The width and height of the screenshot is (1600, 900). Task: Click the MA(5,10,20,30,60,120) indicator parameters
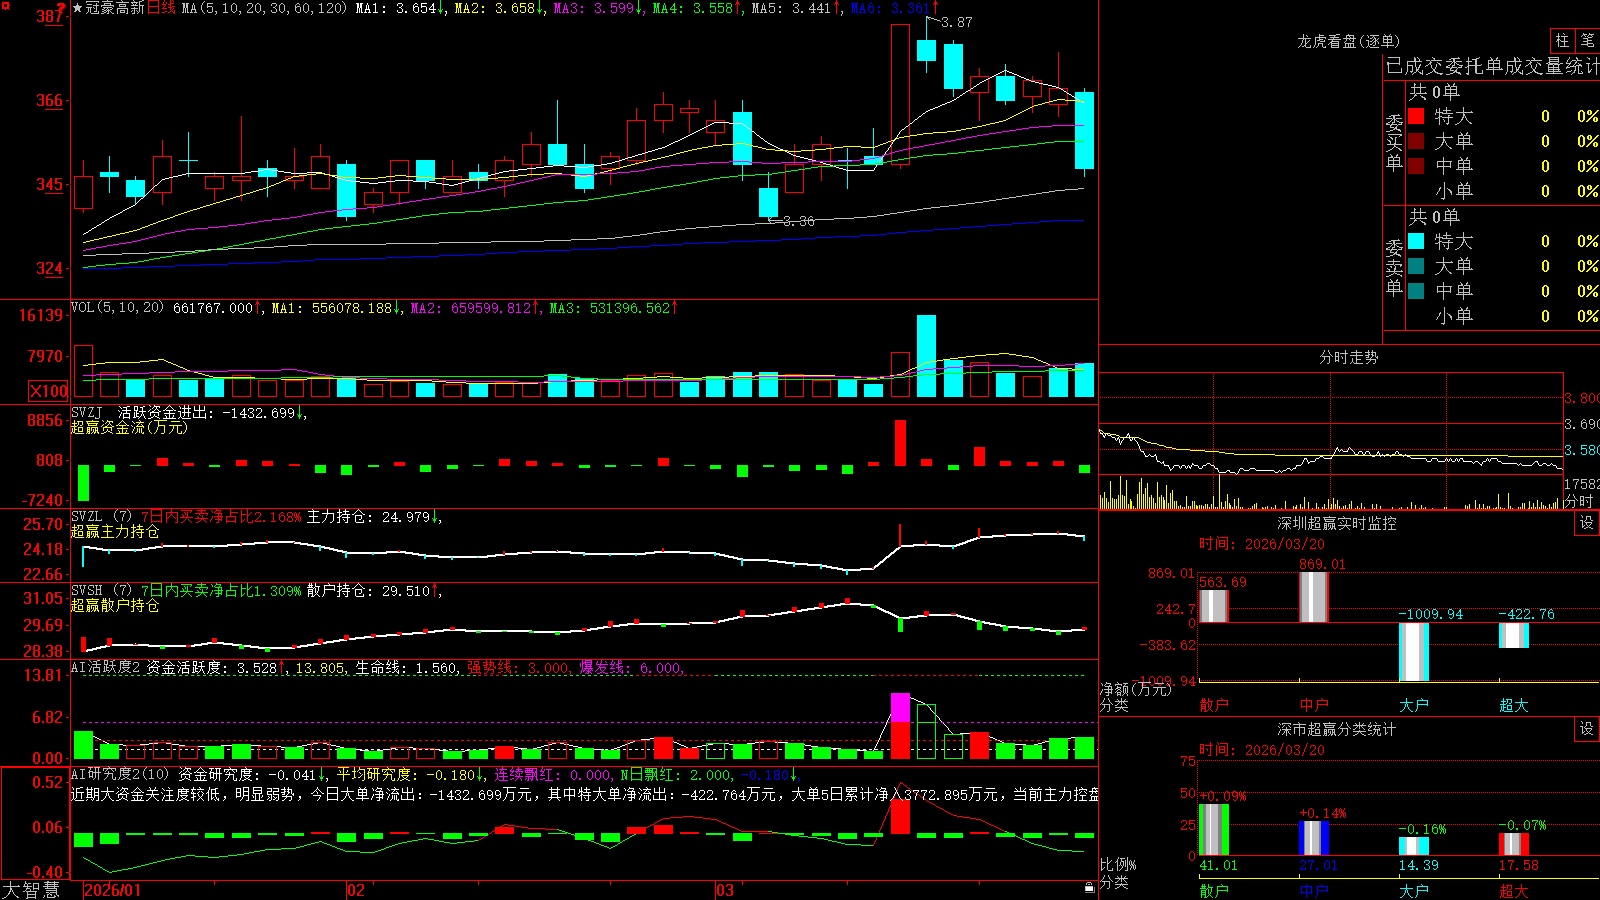264,8
